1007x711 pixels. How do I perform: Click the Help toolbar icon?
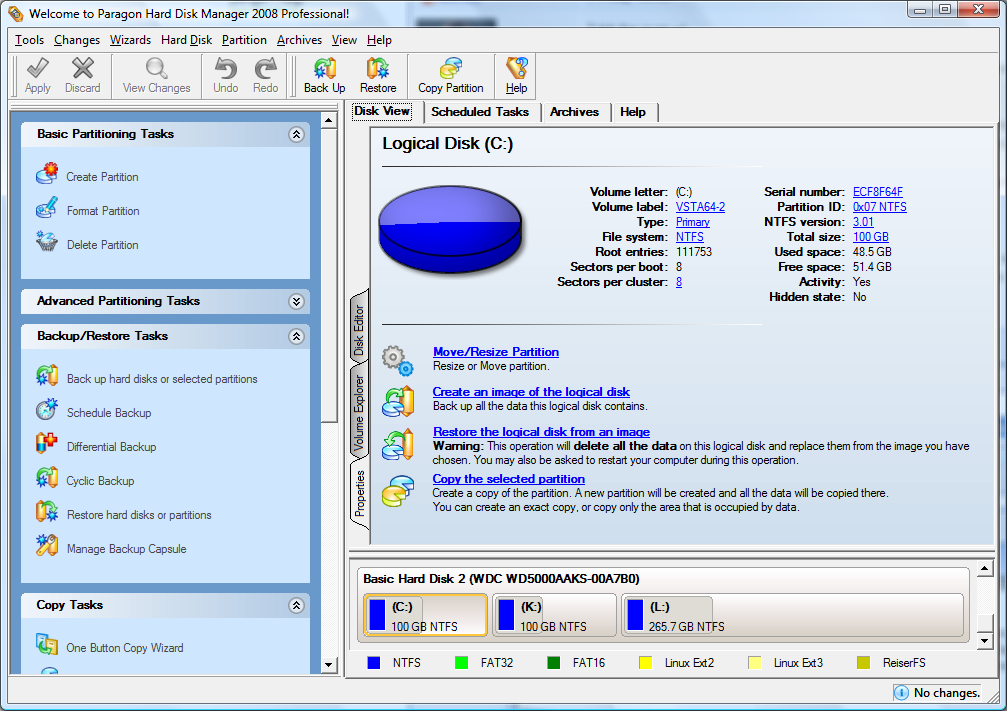tap(516, 69)
